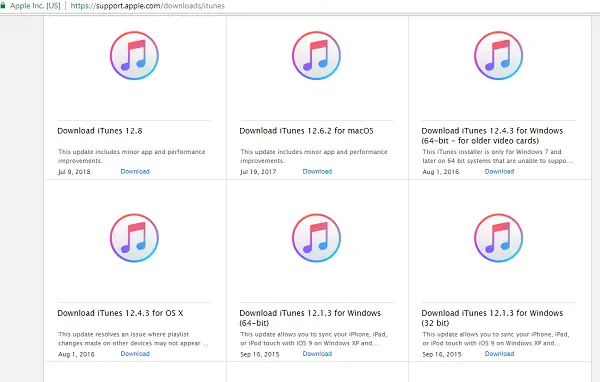Click the green padlock security icon

coord(3,6)
